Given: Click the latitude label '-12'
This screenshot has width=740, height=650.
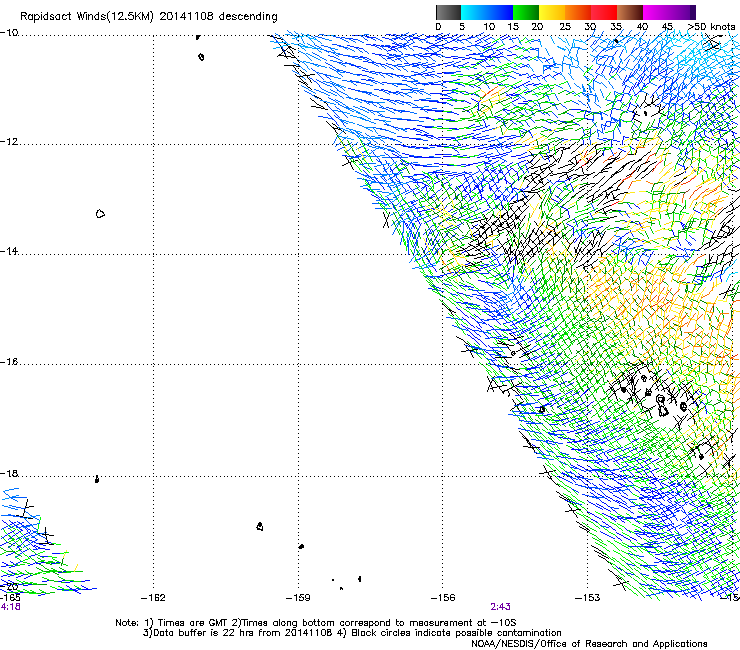Looking at the screenshot, I should 9,142.
